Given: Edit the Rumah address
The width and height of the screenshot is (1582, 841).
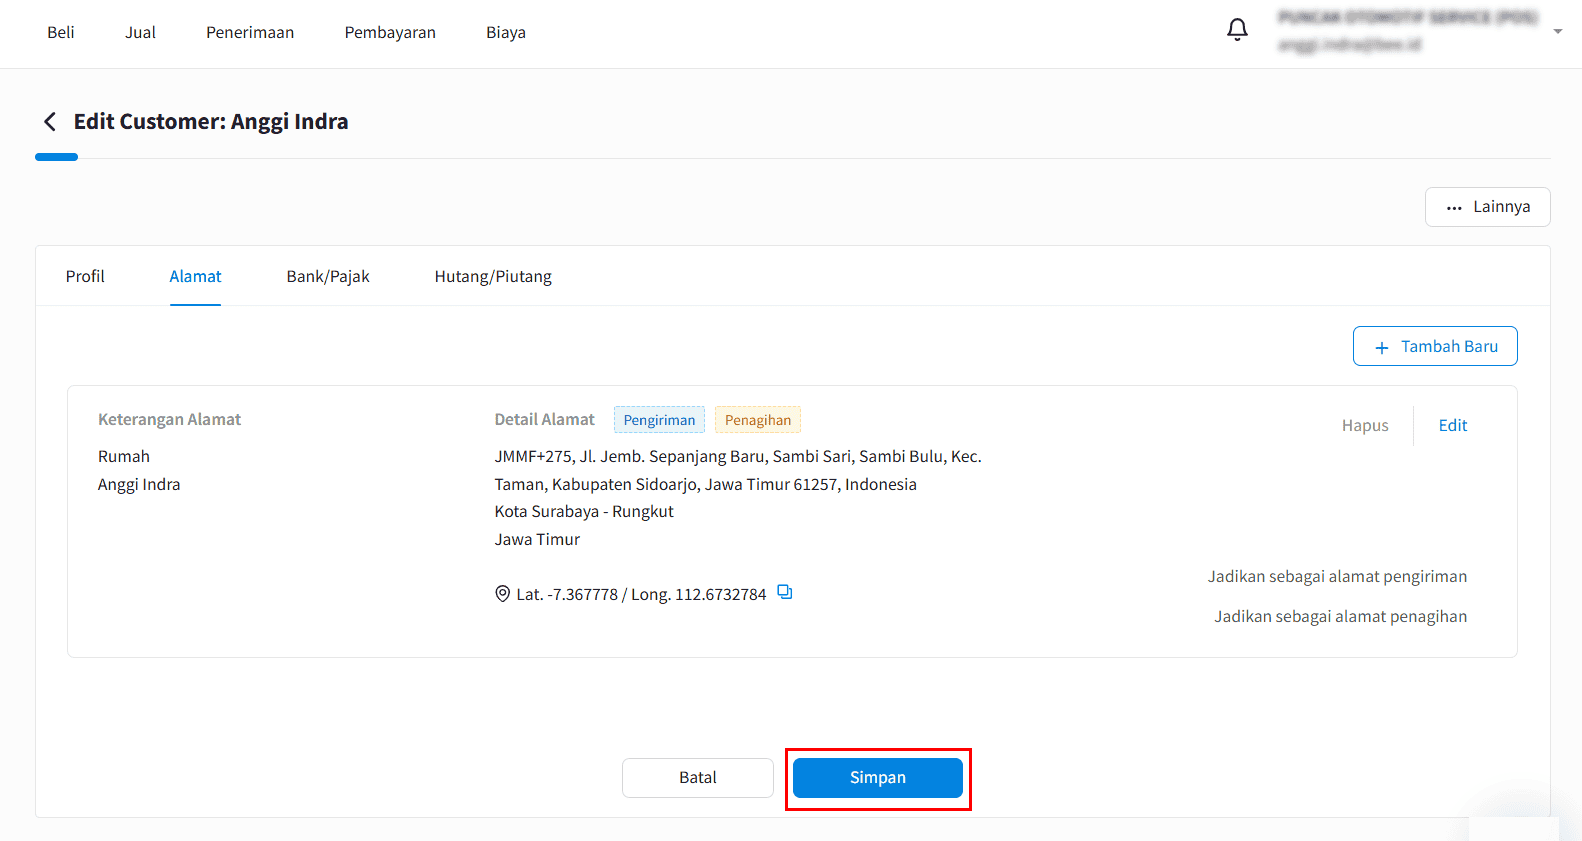Looking at the screenshot, I should pos(1453,425).
